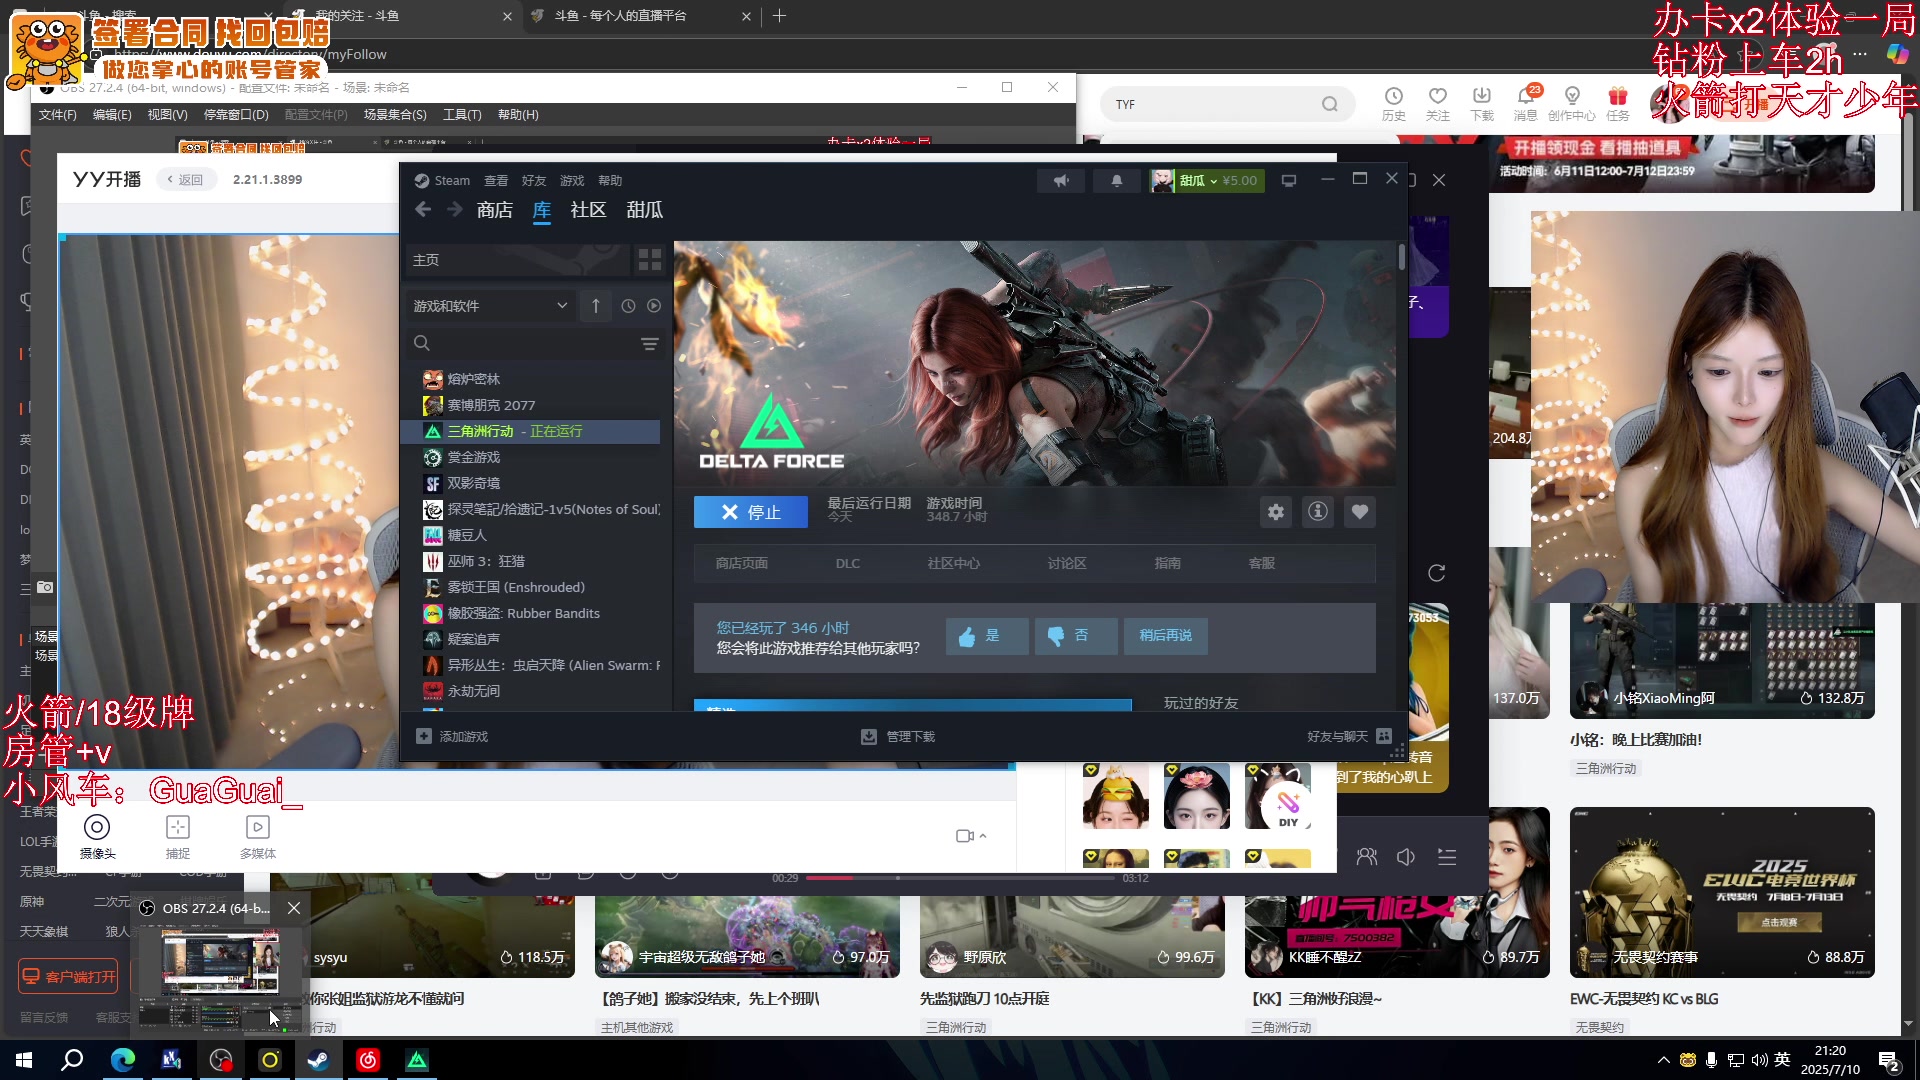1920x1080 pixels.
Task: Open the 场景集合(S) menu in OBS
Action: (x=395, y=115)
